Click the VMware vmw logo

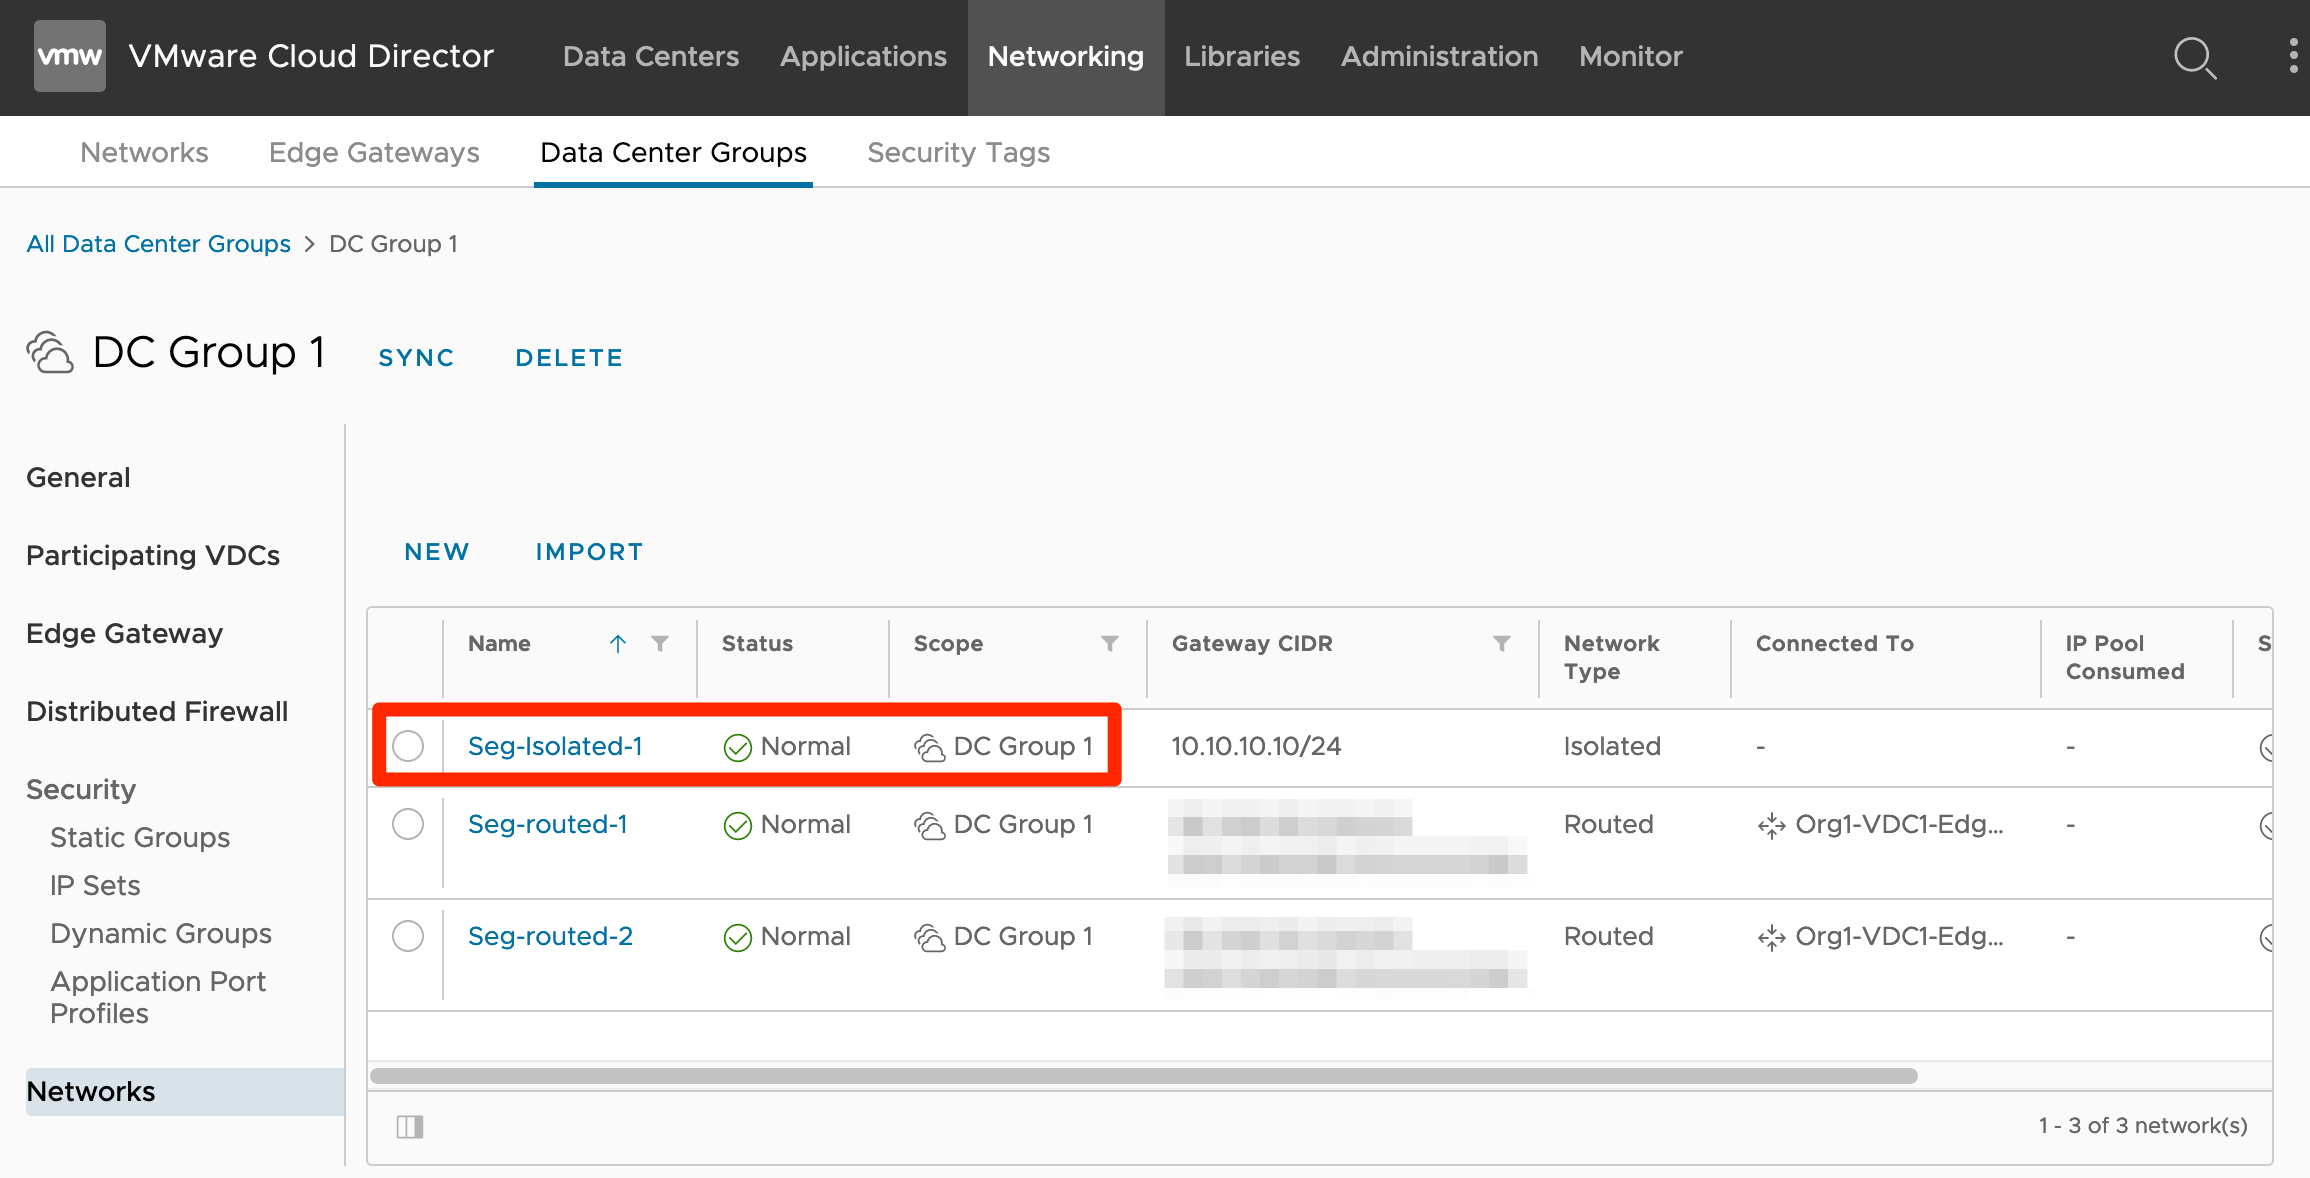[x=69, y=56]
